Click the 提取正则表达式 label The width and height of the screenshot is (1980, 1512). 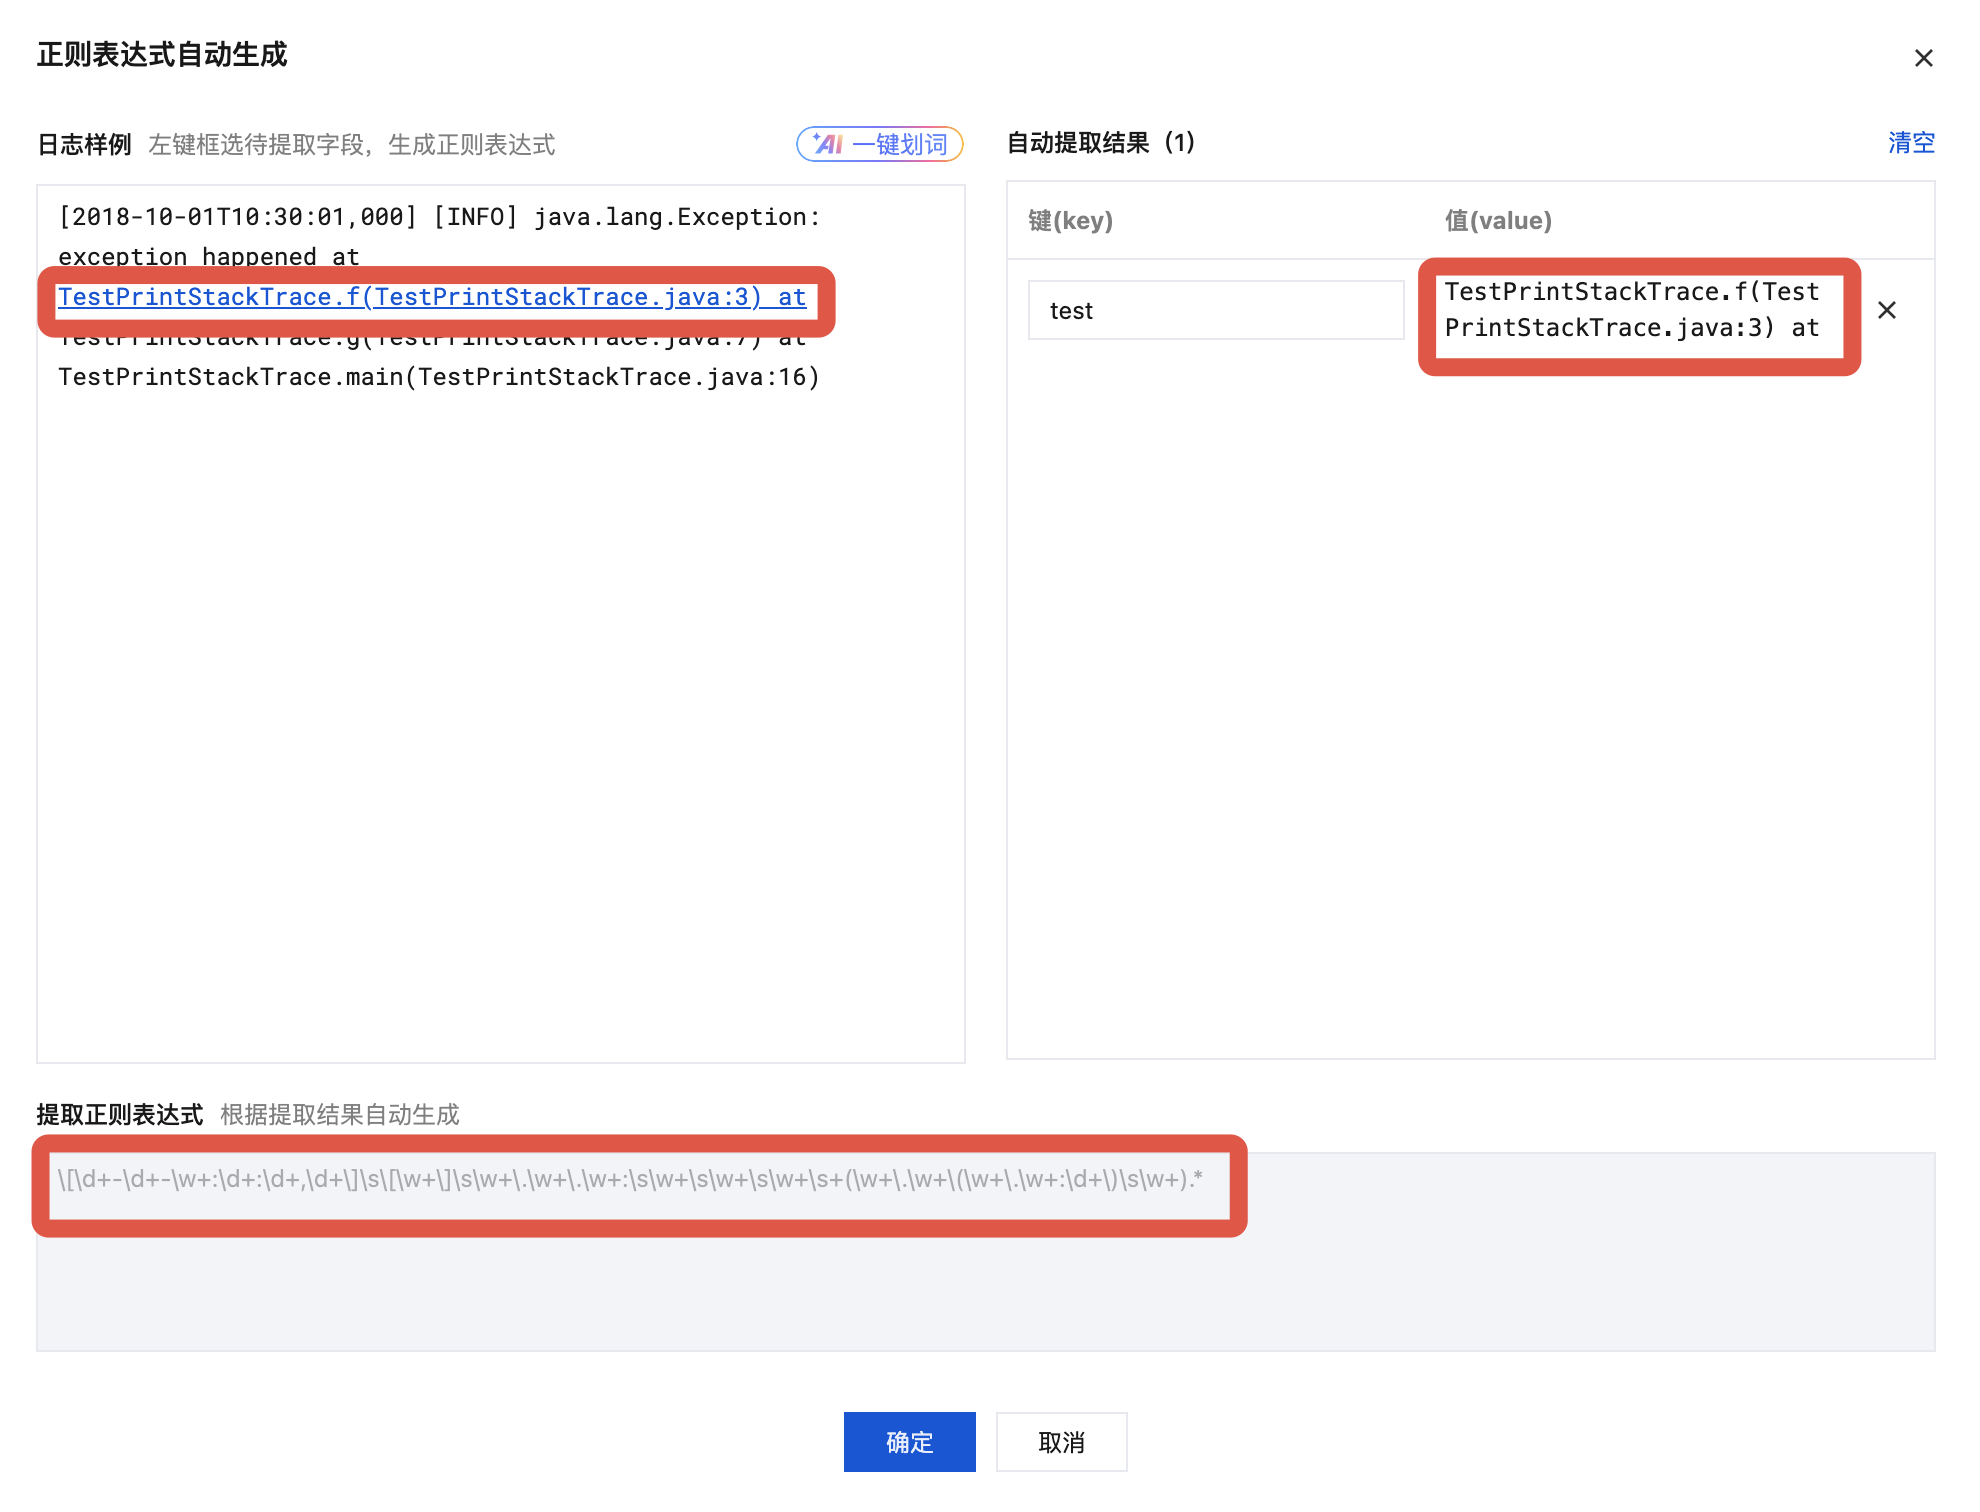120,1114
